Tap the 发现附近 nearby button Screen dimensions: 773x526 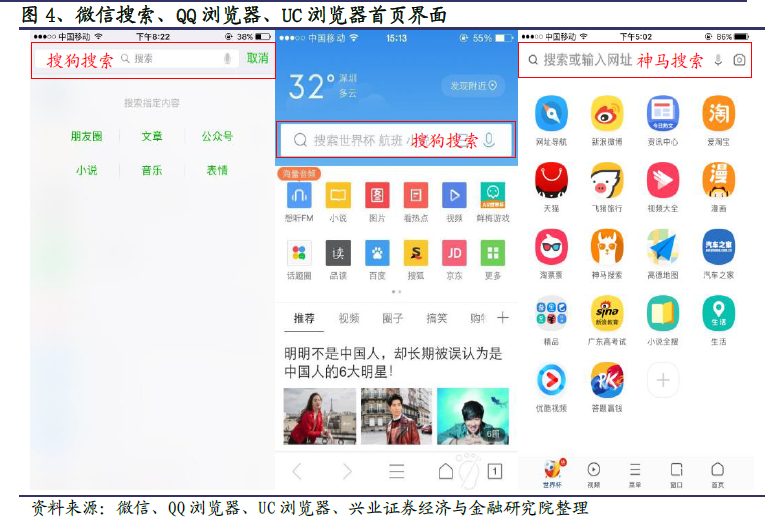(x=473, y=86)
